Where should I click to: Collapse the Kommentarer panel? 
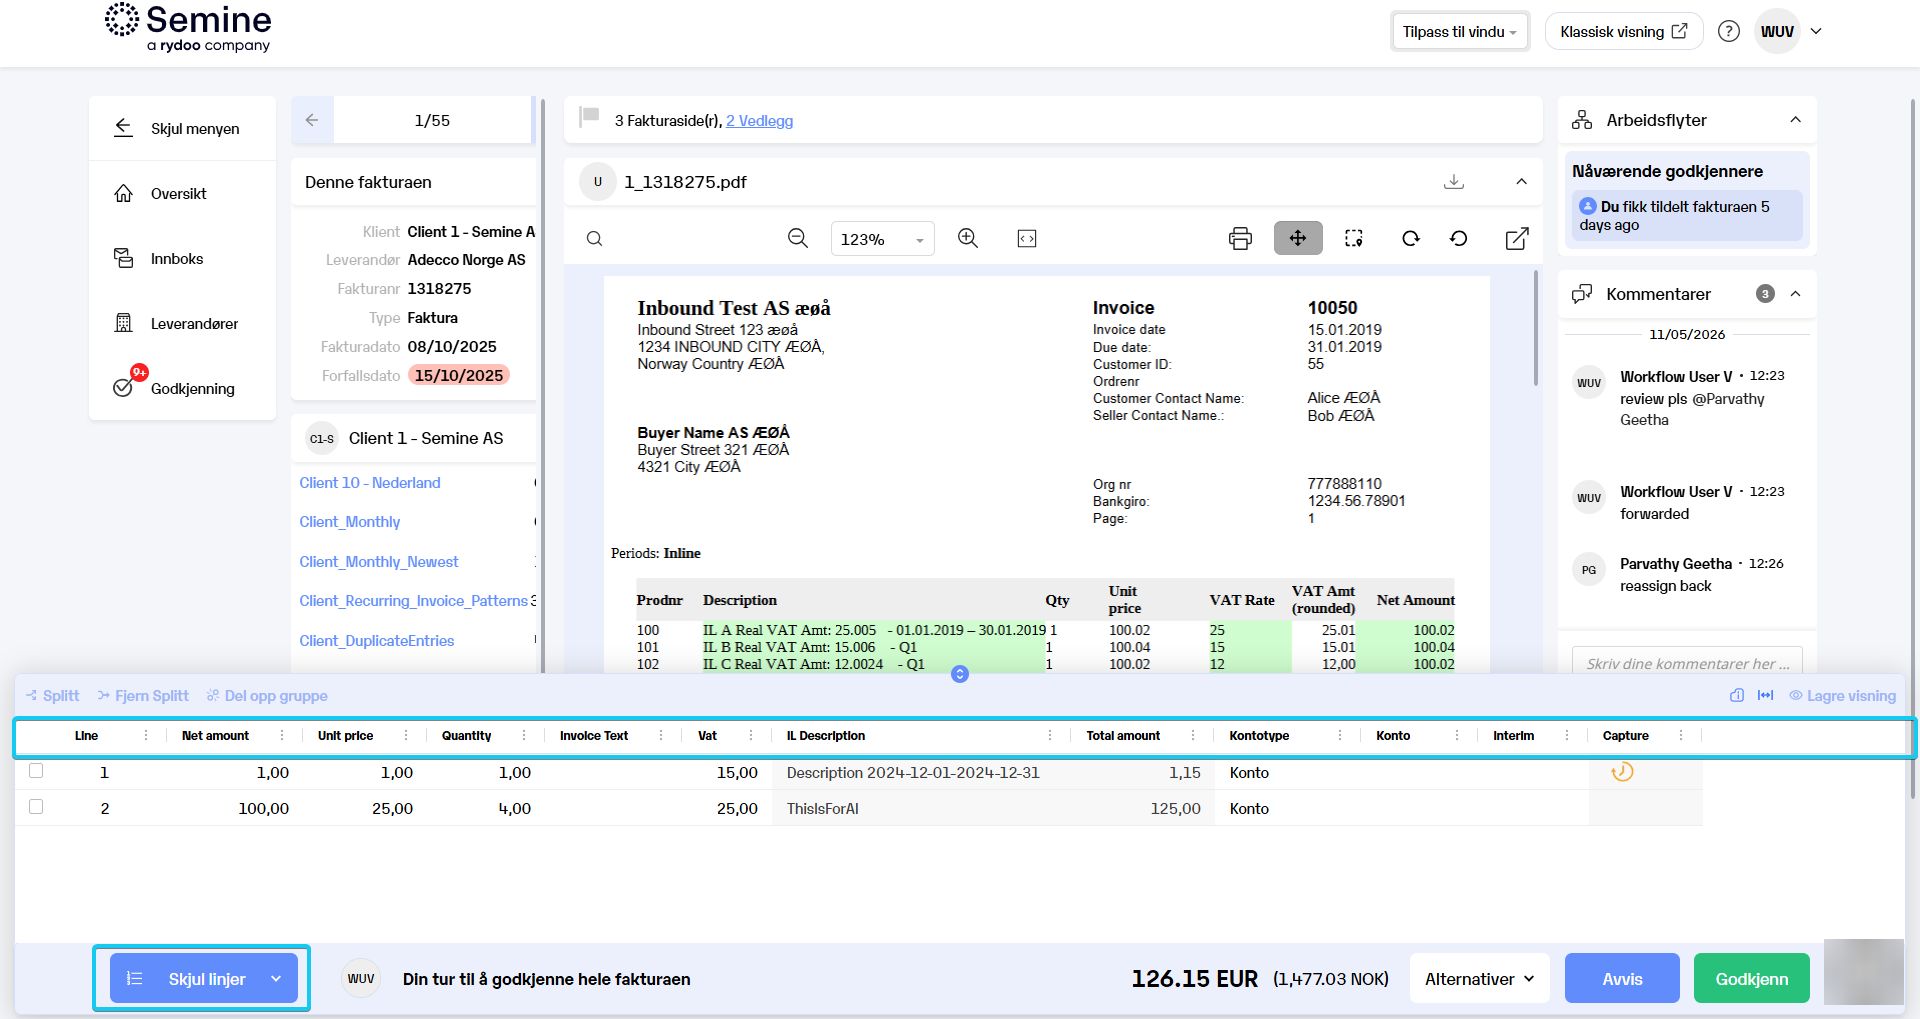pyautogui.click(x=1795, y=294)
